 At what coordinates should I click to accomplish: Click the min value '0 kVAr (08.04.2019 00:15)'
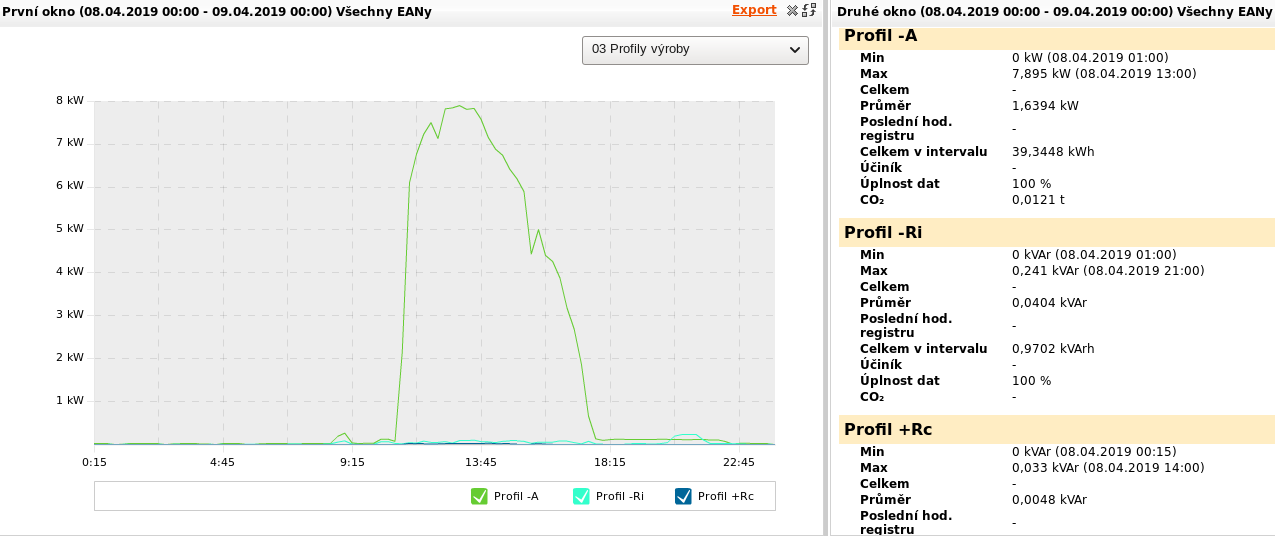pos(1094,452)
